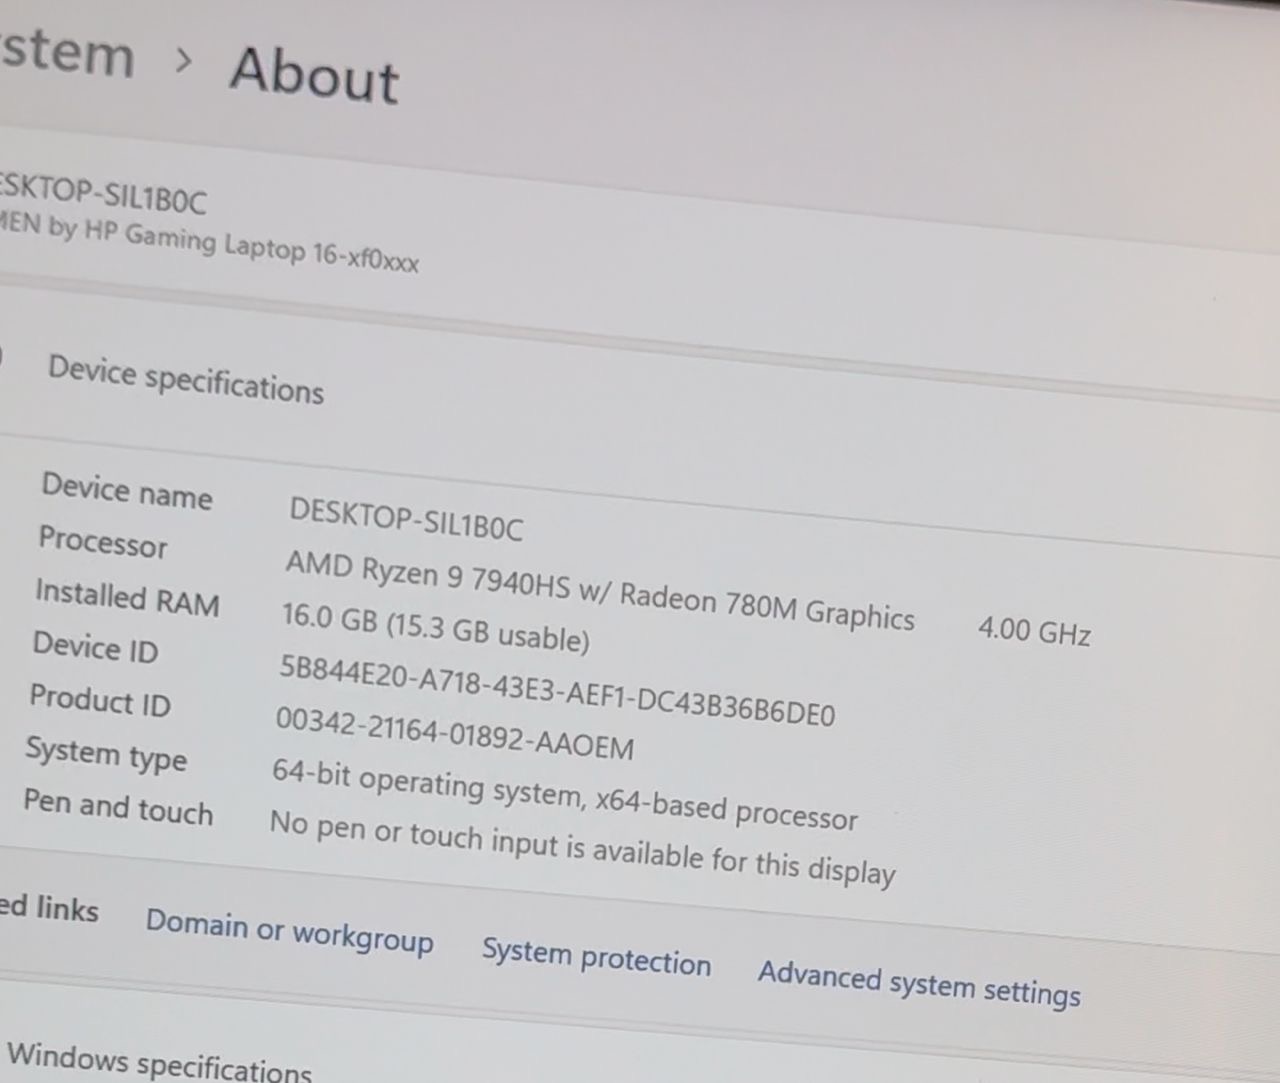Open the System protection link
This screenshot has height=1083, width=1280.
tap(596, 957)
